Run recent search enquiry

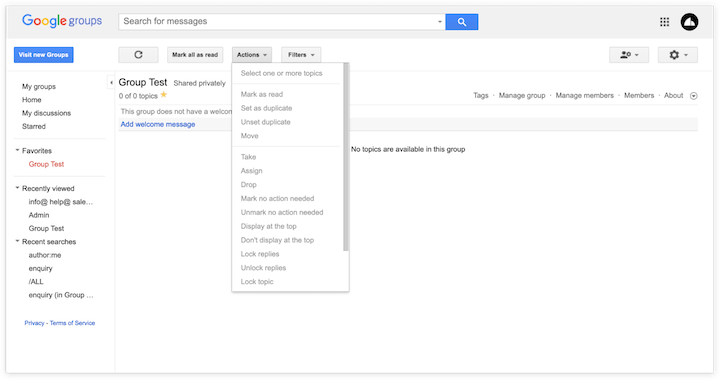click(40, 268)
